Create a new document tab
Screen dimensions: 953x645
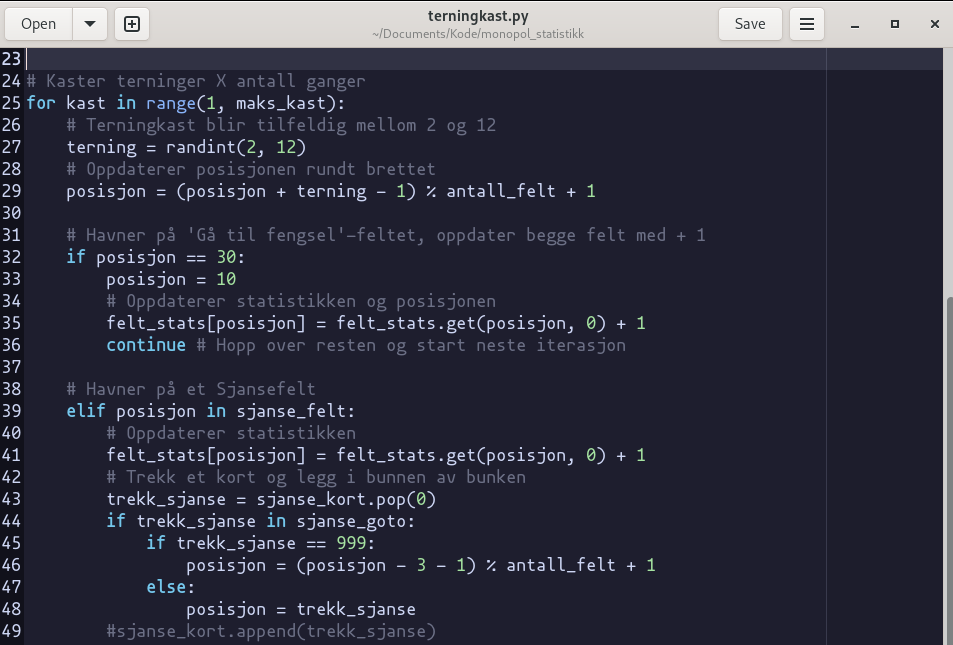click(x=132, y=24)
